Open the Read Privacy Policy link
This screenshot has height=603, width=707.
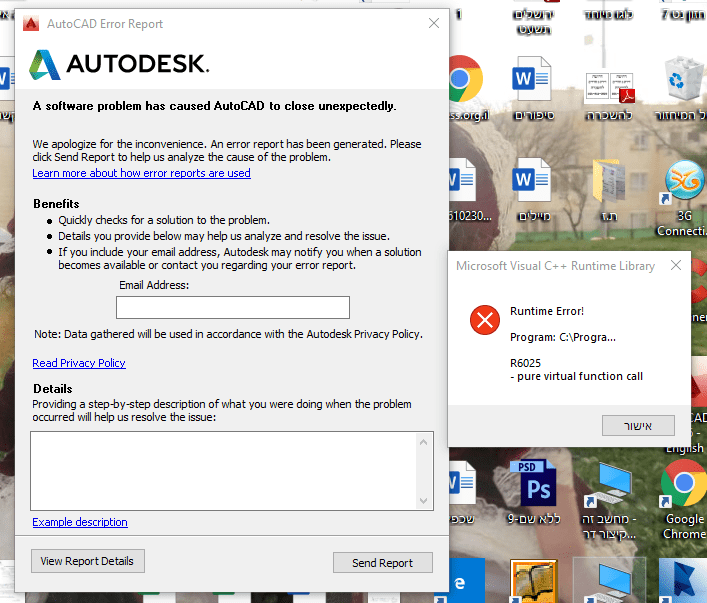click(79, 363)
